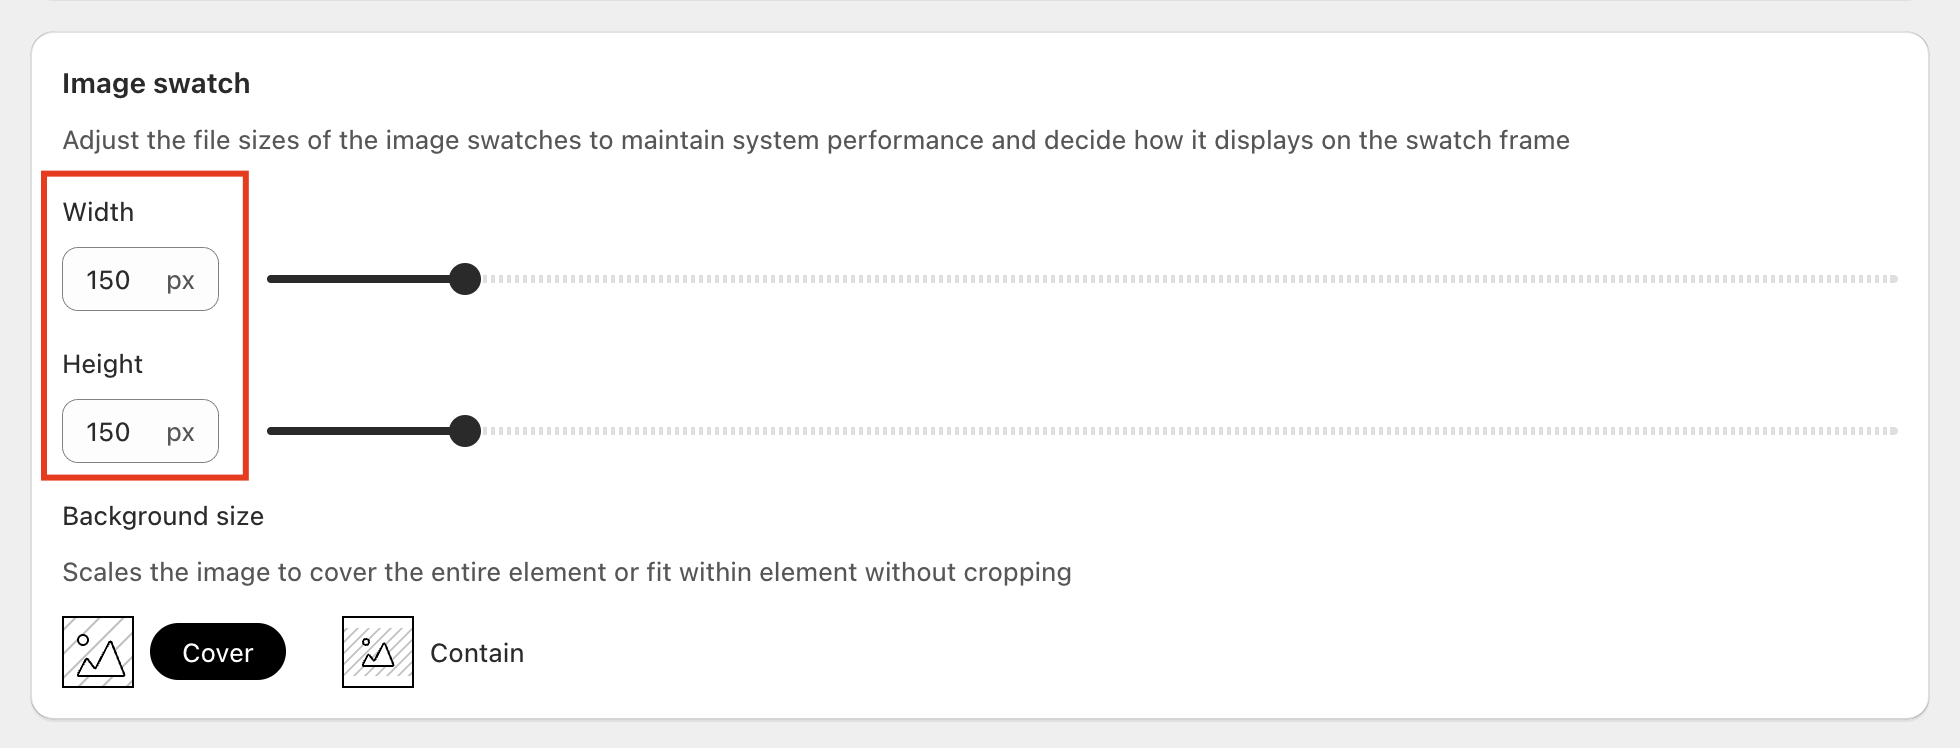
Task: Focus the Width value input field
Action: coord(110,280)
